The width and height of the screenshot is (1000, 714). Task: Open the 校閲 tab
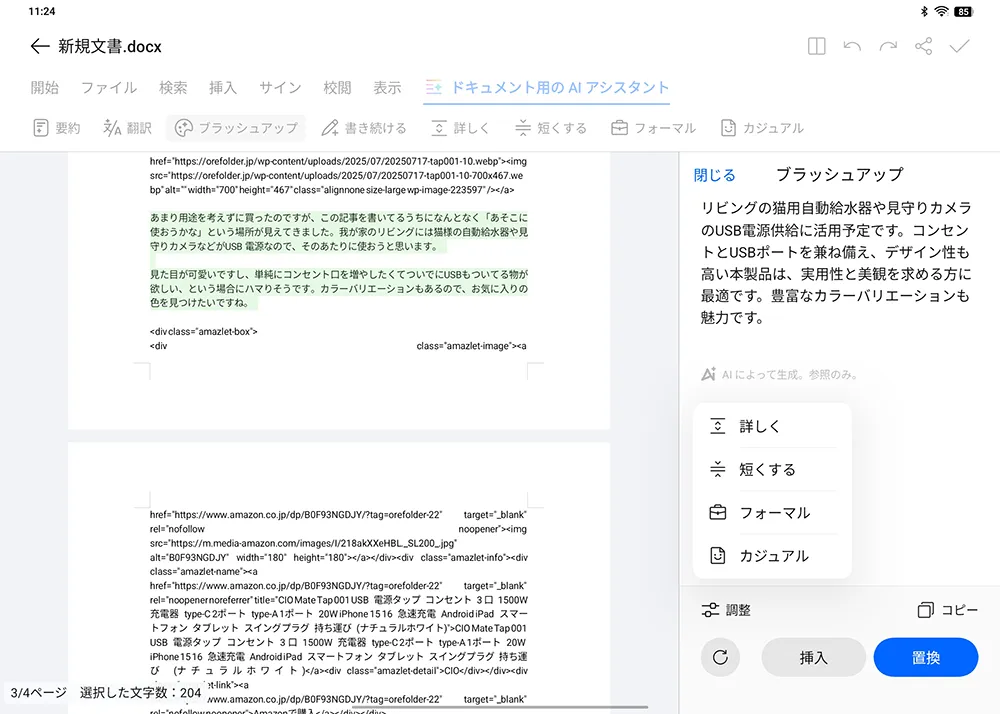click(x=337, y=87)
